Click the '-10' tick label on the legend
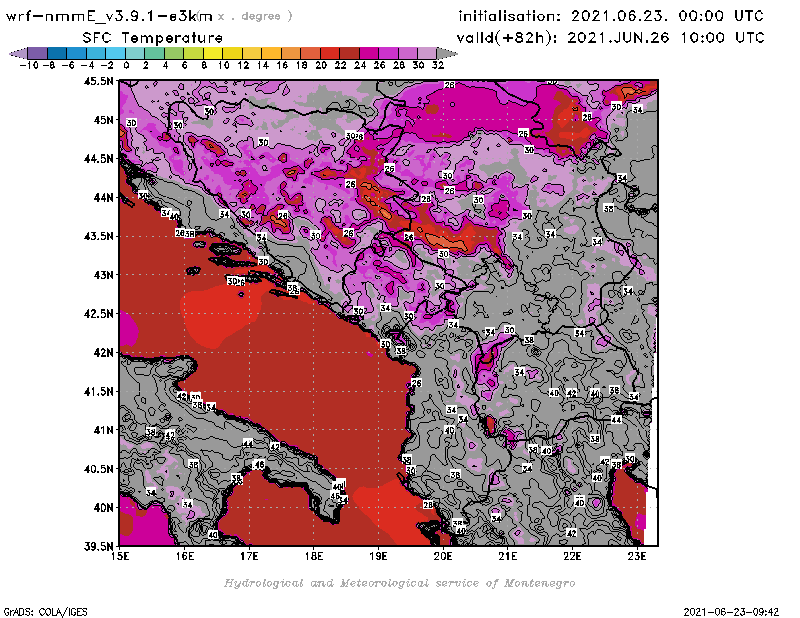800x618 pixels. point(29,66)
